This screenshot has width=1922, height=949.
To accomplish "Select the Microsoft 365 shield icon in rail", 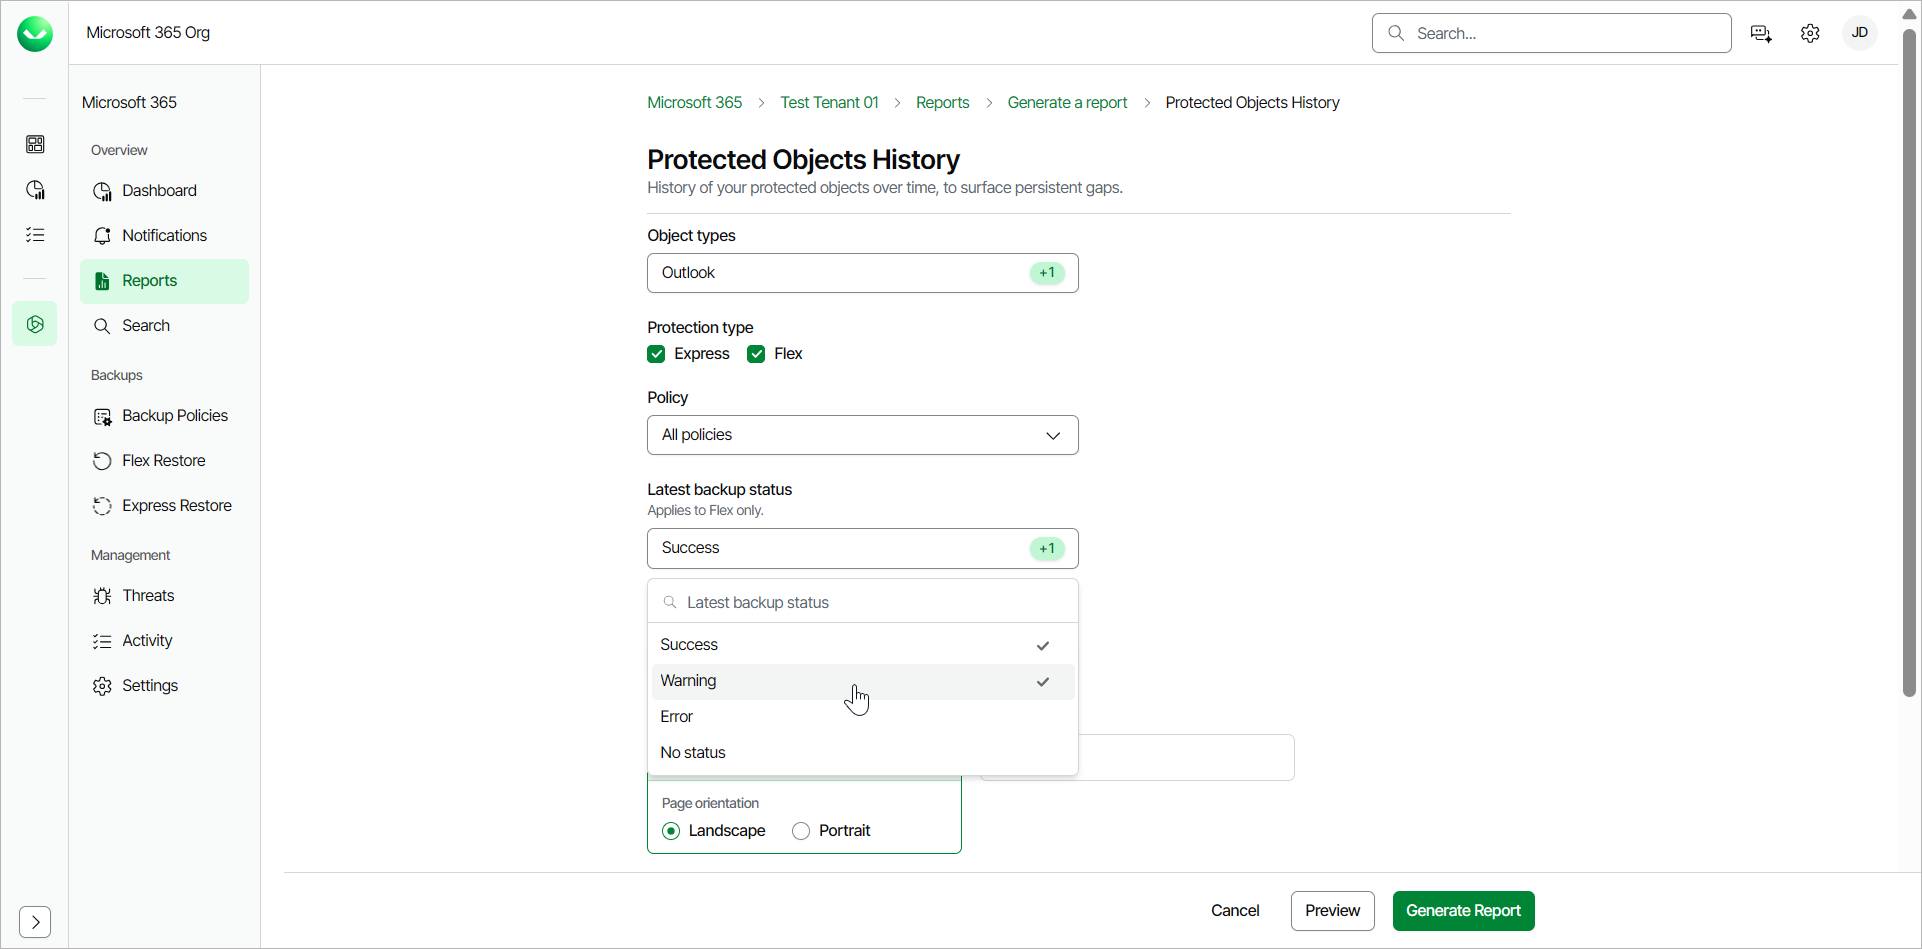I will click(x=35, y=324).
